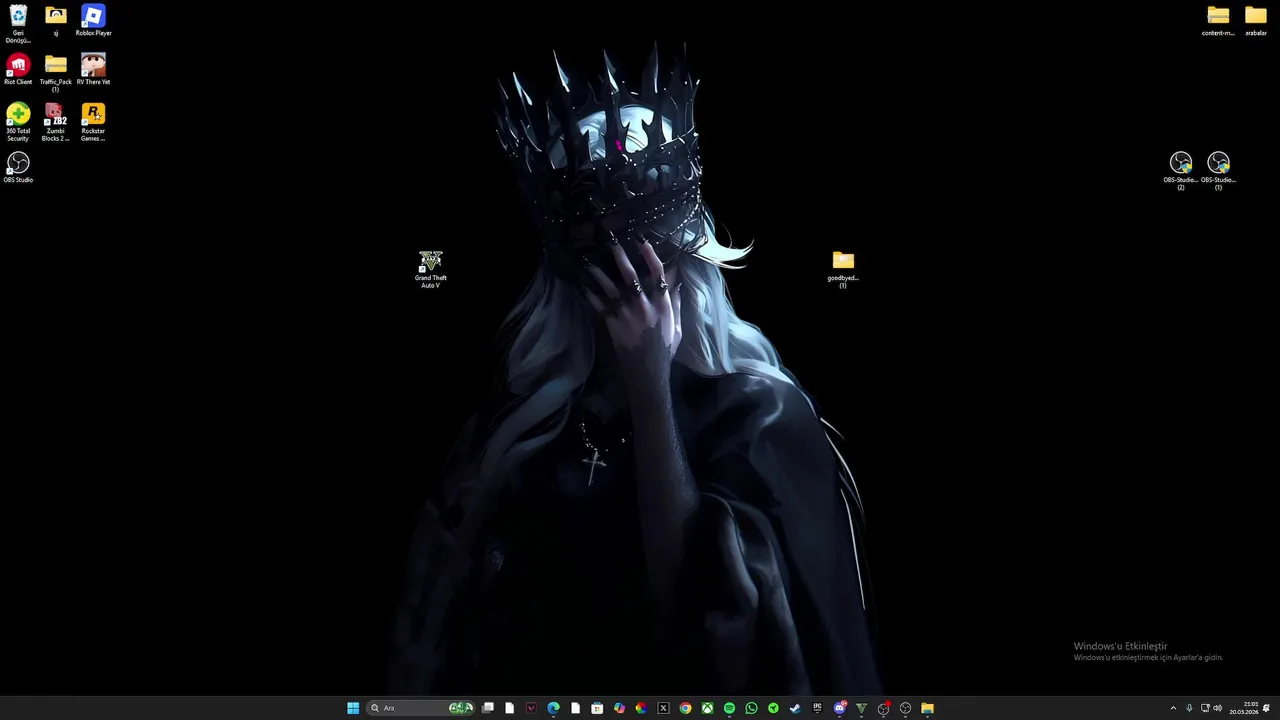Open network status in system tray

tap(1205, 708)
